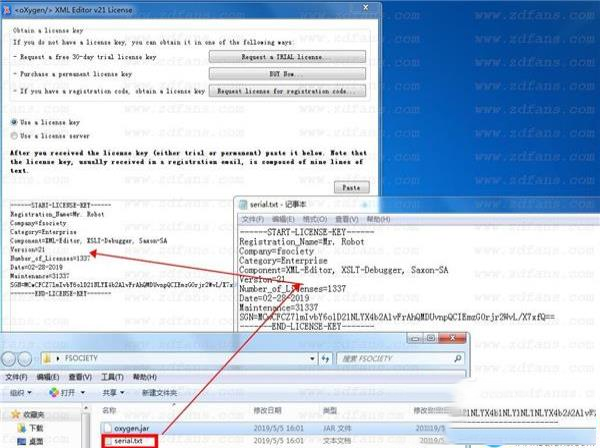
Task: Click 新建文件夹 in the Explorer toolbar
Action: [x=160, y=393]
